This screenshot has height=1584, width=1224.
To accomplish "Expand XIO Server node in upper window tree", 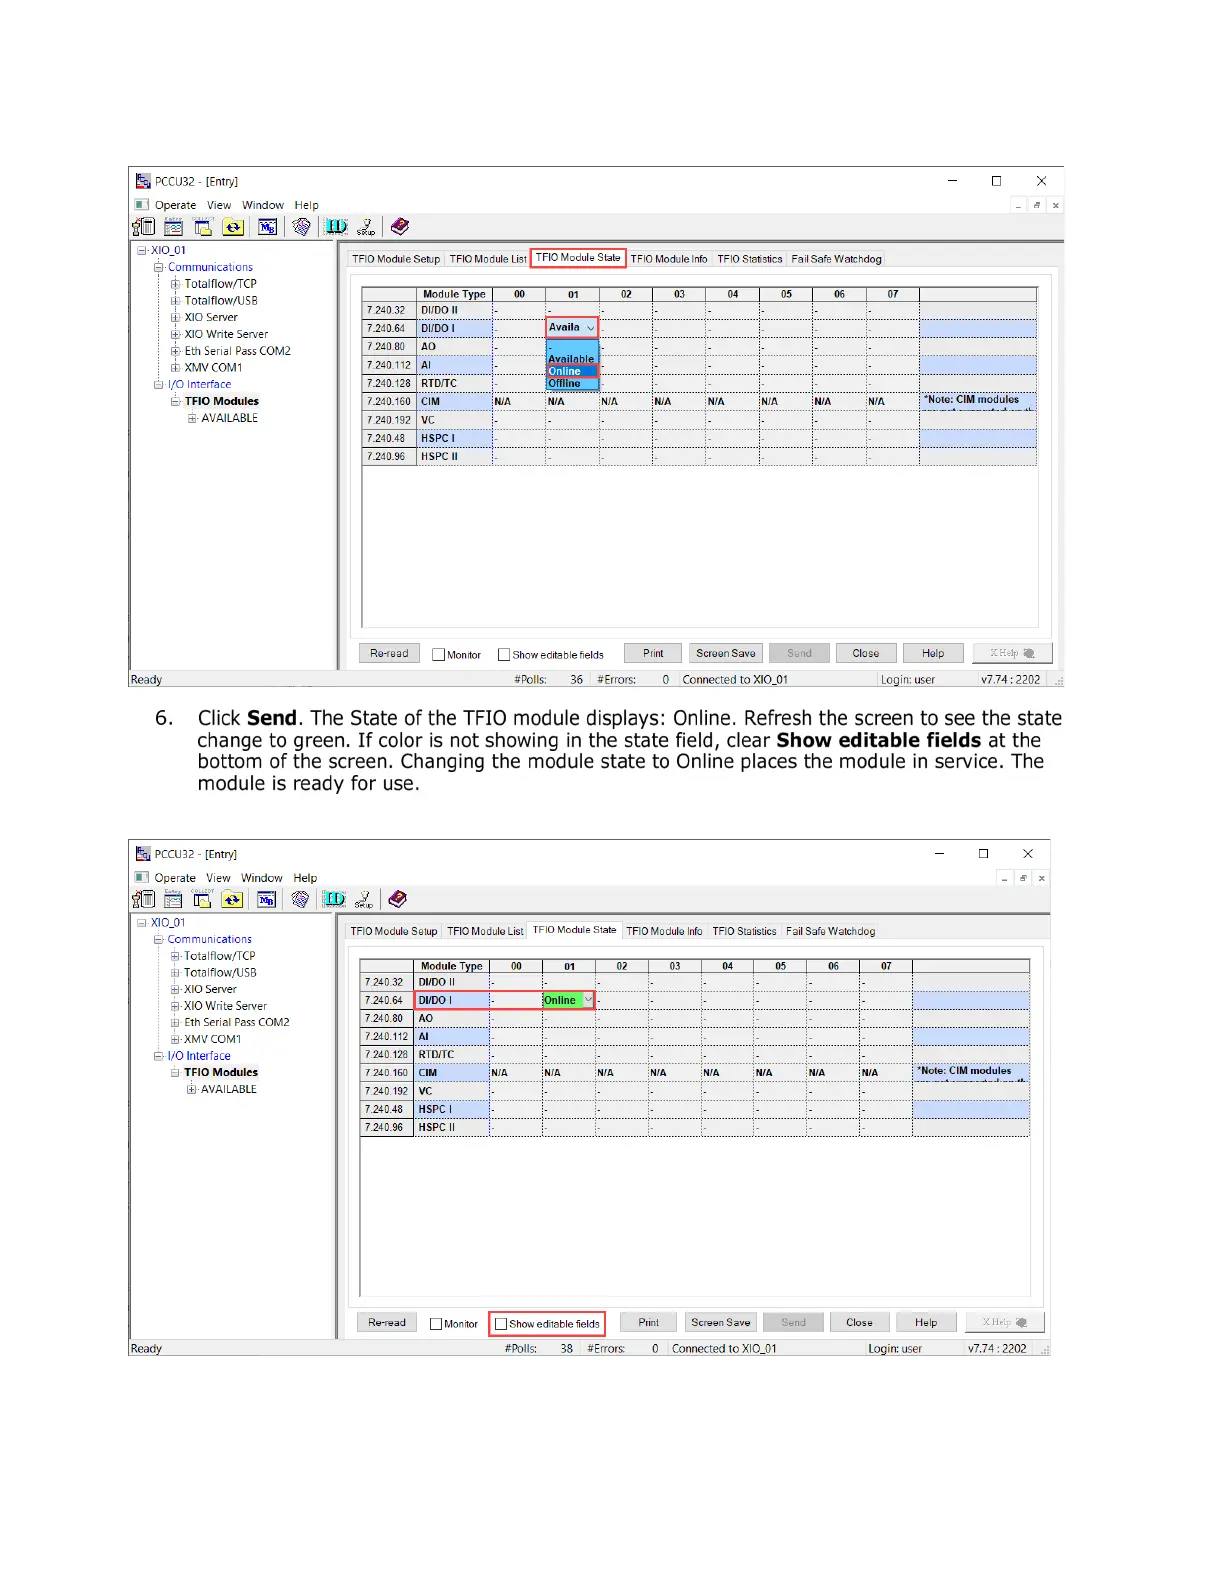I will coord(175,317).
